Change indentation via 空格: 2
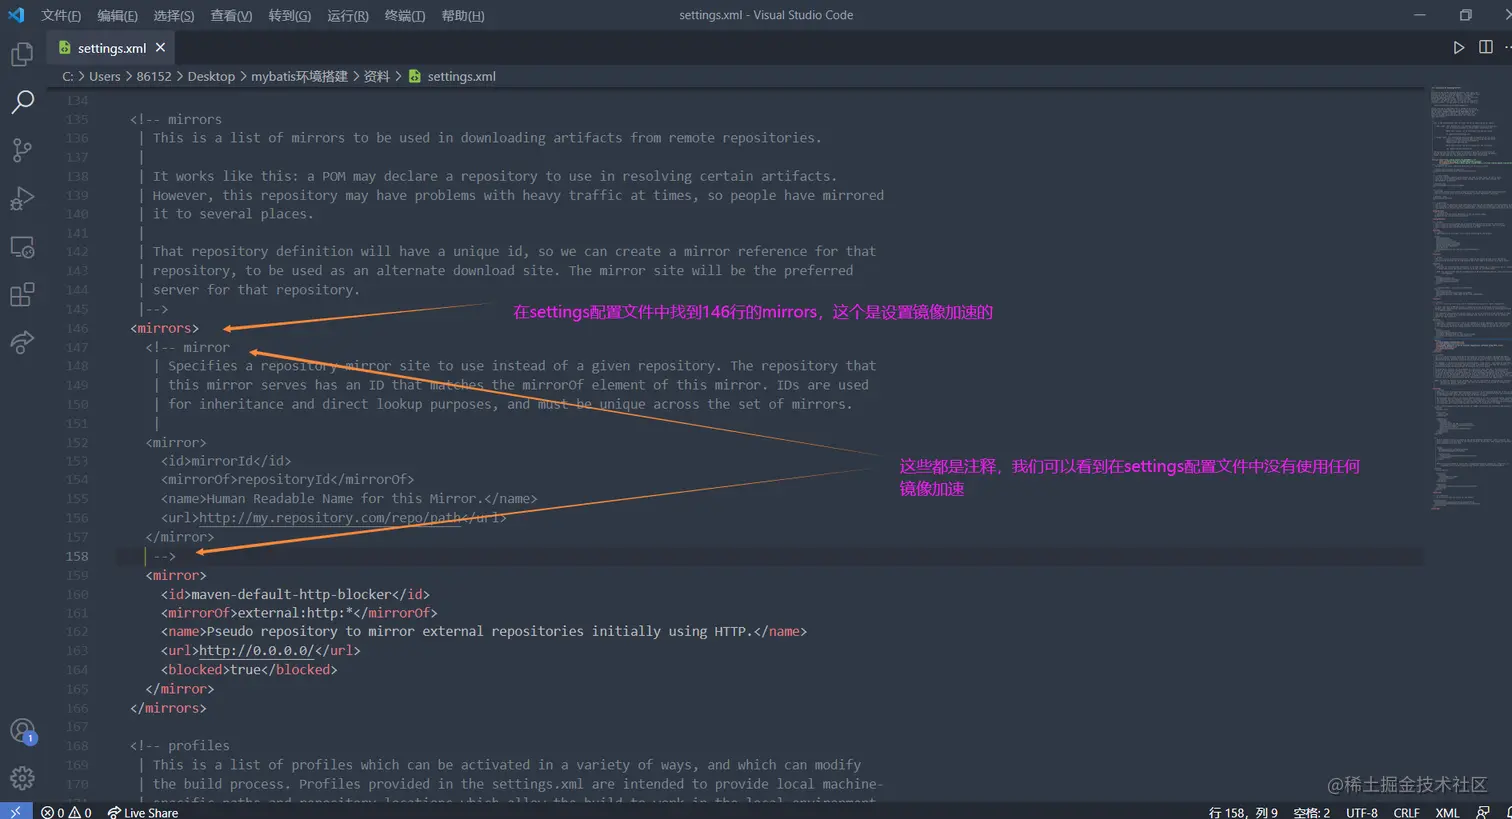 (1311, 812)
